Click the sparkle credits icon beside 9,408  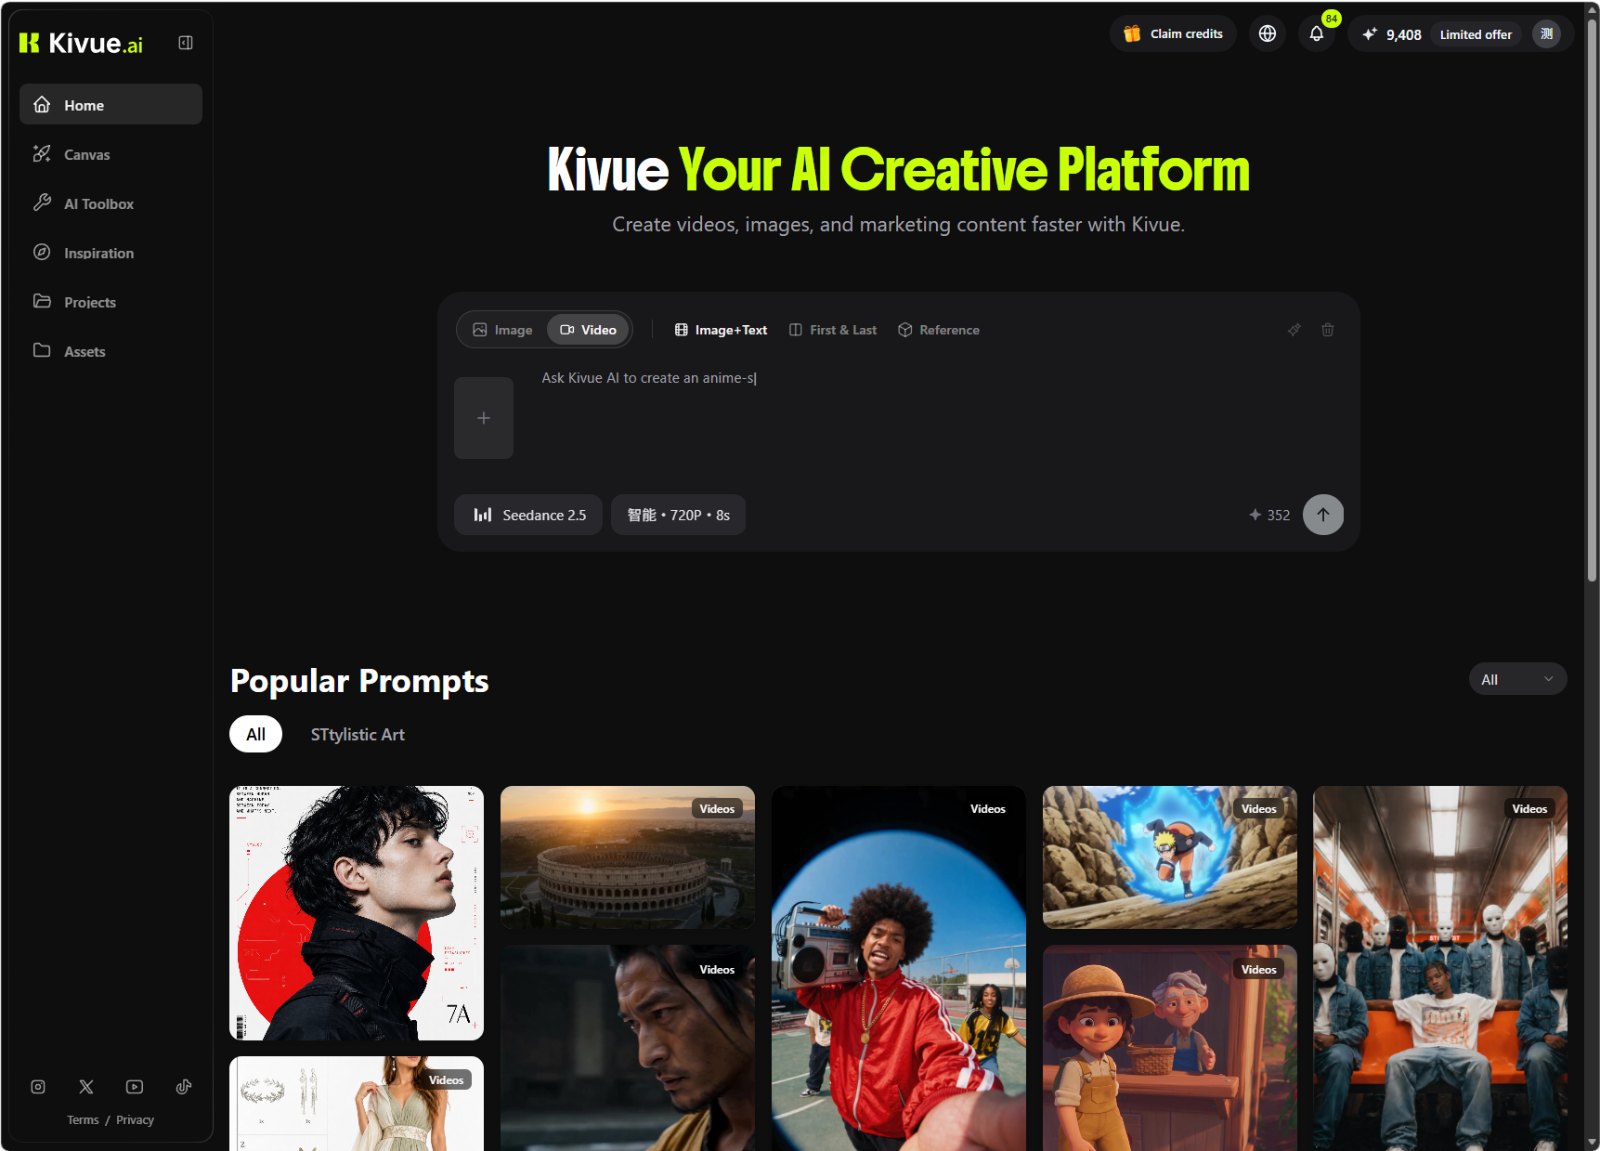[x=1370, y=34]
